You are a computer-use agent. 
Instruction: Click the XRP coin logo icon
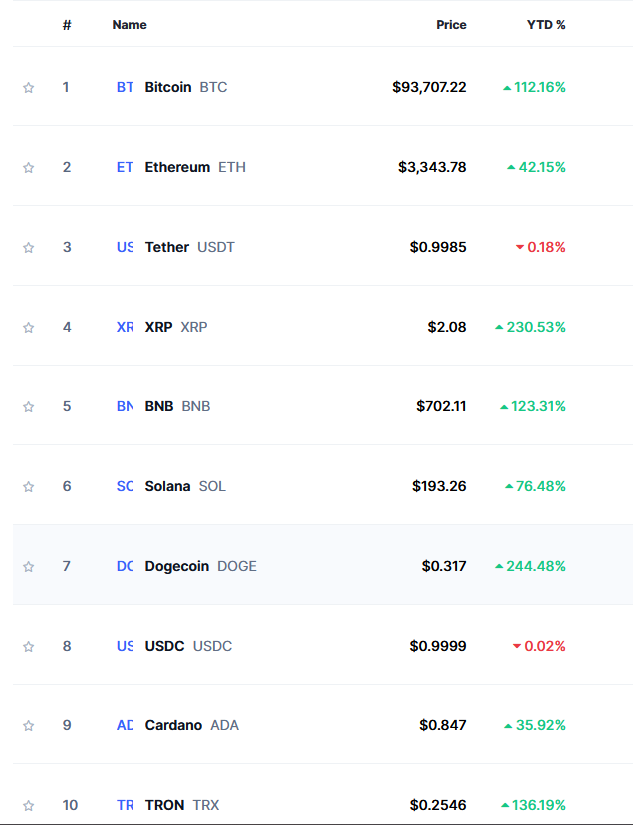point(125,327)
